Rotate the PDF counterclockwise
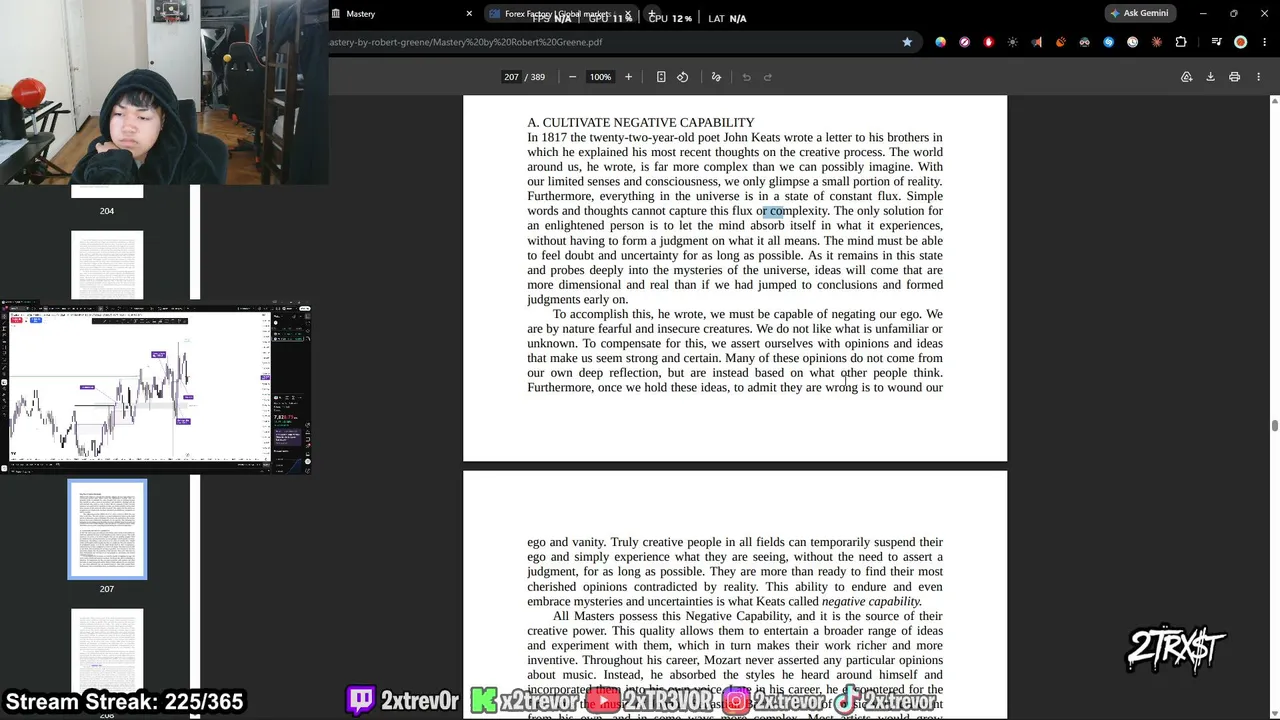The height and width of the screenshot is (720, 1280). 683,77
